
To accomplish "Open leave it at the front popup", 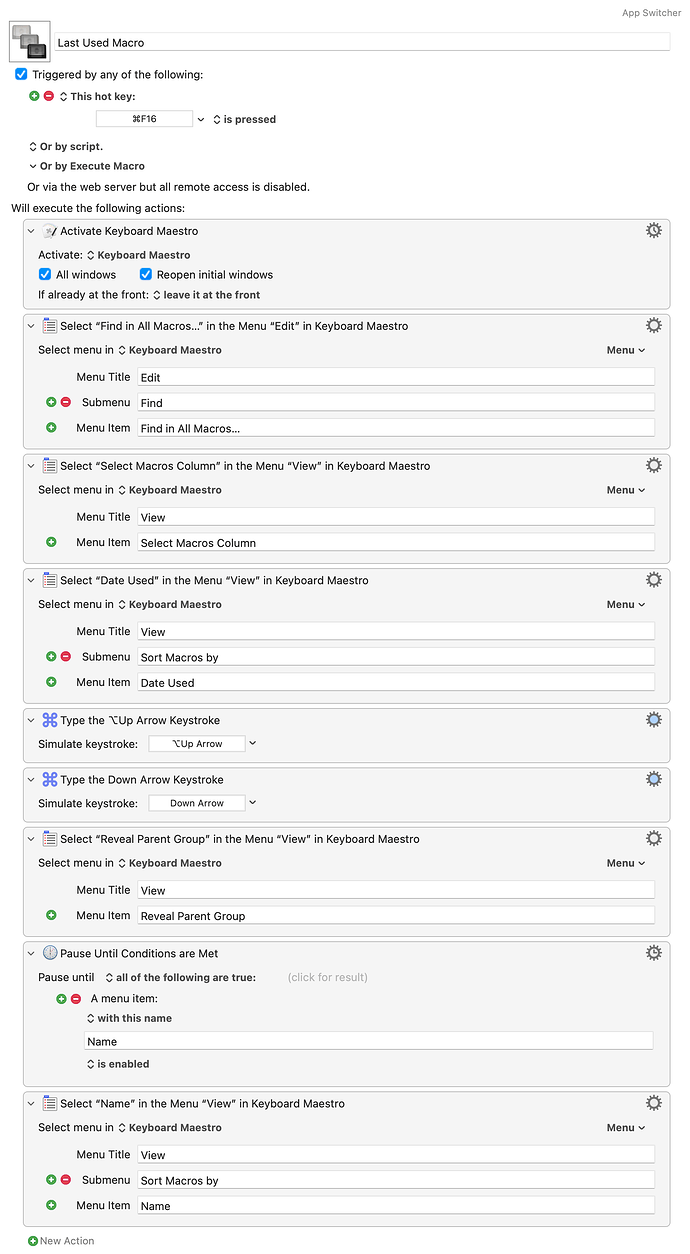I will tap(206, 295).
